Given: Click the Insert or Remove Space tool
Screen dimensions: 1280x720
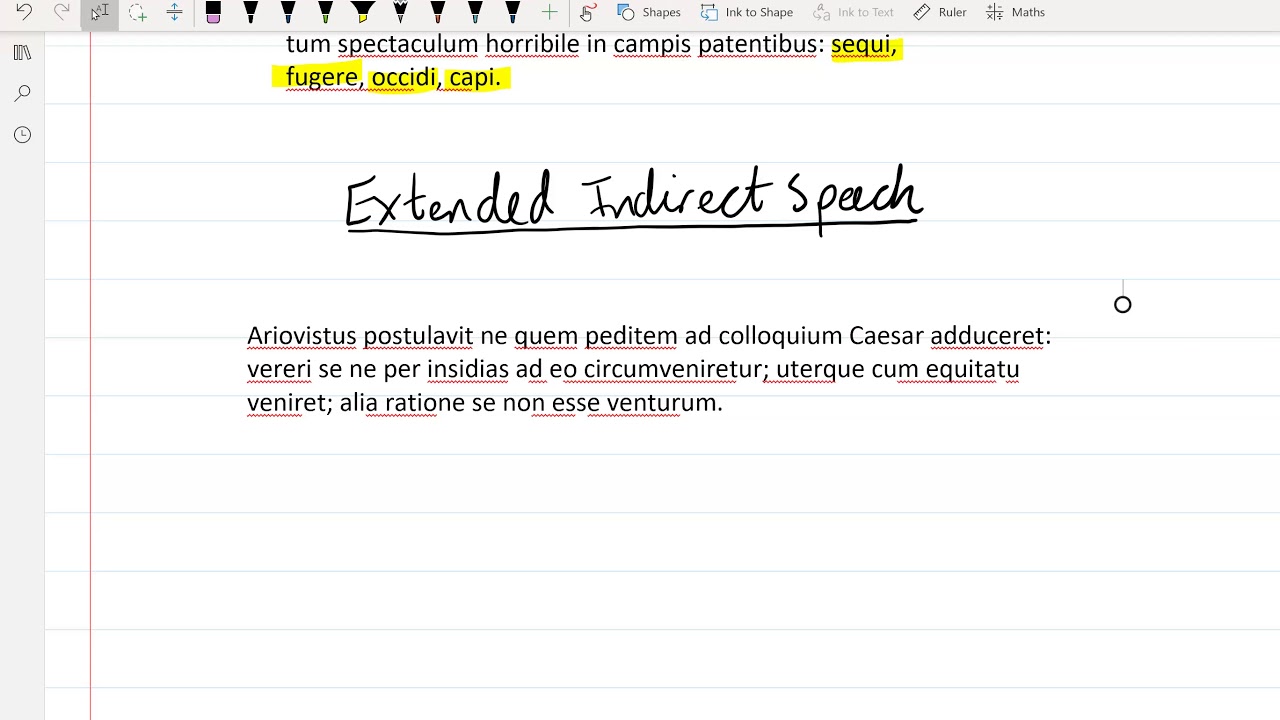Looking at the screenshot, I should click(x=174, y=12).
